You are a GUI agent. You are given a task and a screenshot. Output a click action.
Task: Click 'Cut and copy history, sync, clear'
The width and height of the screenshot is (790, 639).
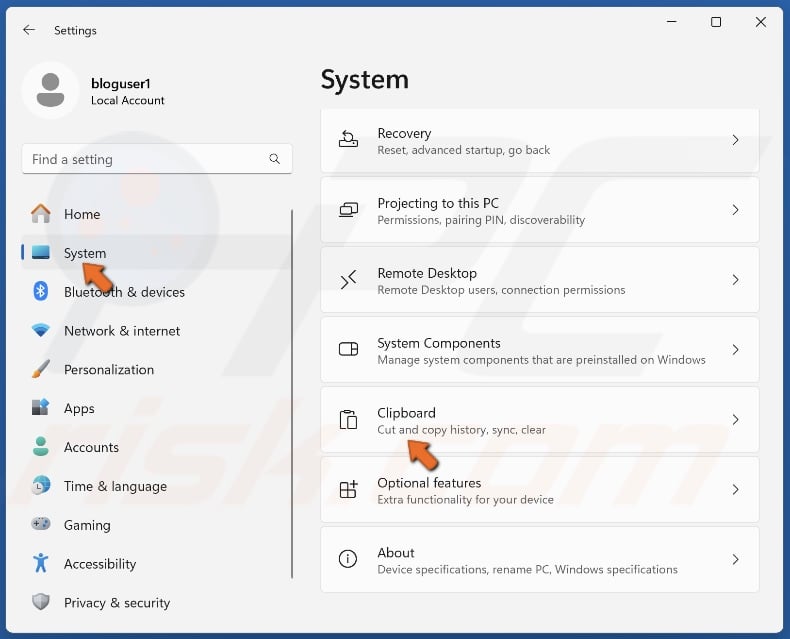coord(462,430)
